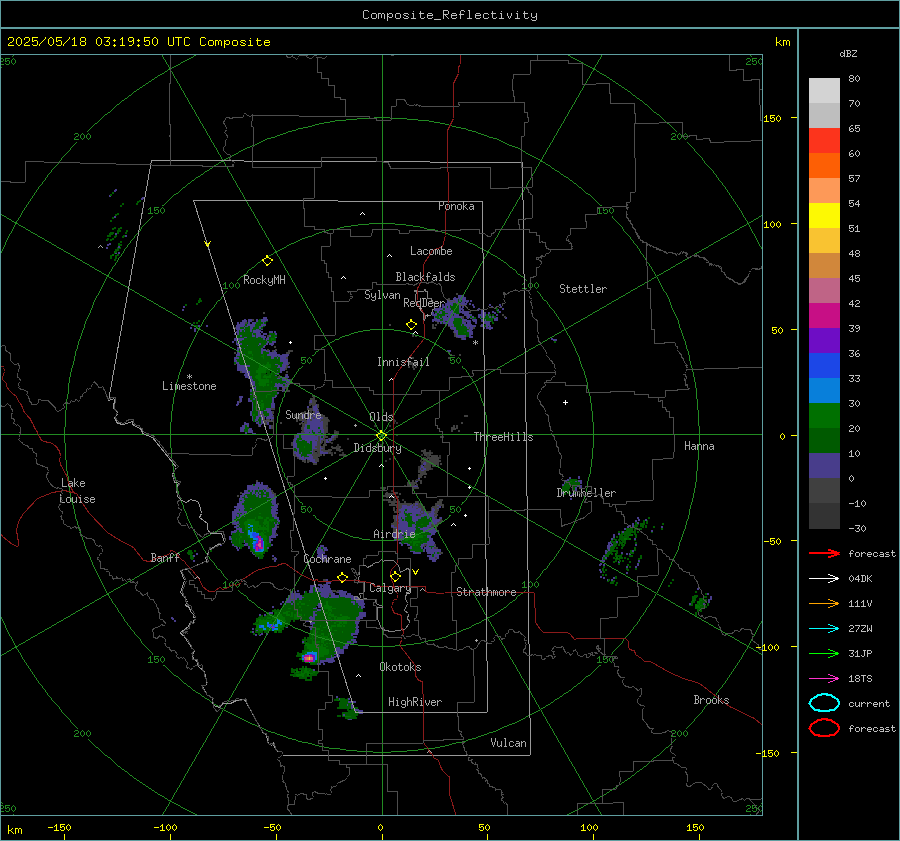This screenshot has width=900, height=841.
Task: Select the orange 111V arrow symbol
Action: 824,603
